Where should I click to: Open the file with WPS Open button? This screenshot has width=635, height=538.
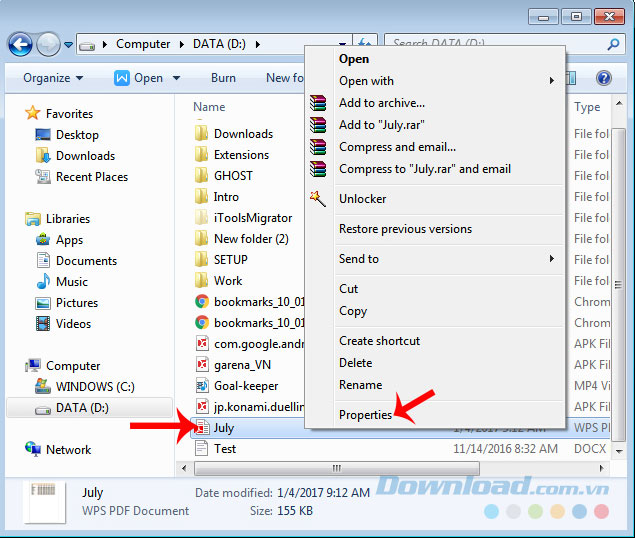(139, 78)
